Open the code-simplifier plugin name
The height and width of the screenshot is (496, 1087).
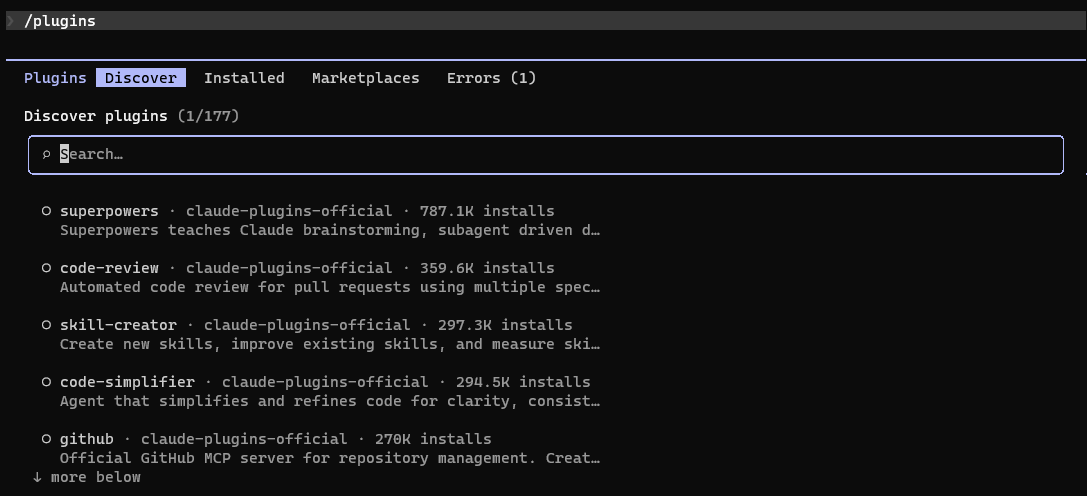[x=127, y=382]
